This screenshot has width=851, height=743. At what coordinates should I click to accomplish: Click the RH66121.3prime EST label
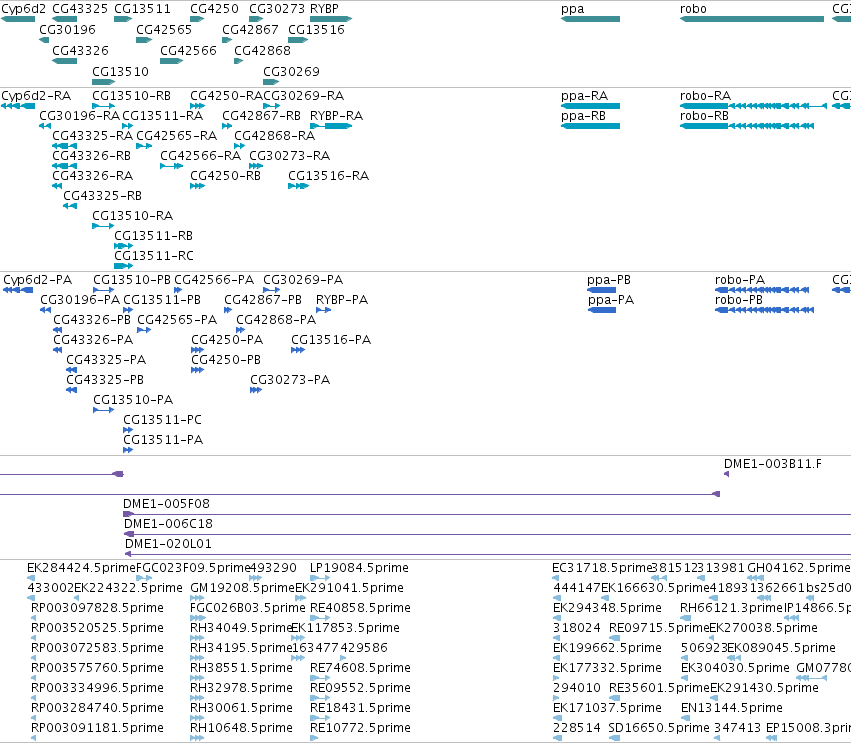(732, 608)
